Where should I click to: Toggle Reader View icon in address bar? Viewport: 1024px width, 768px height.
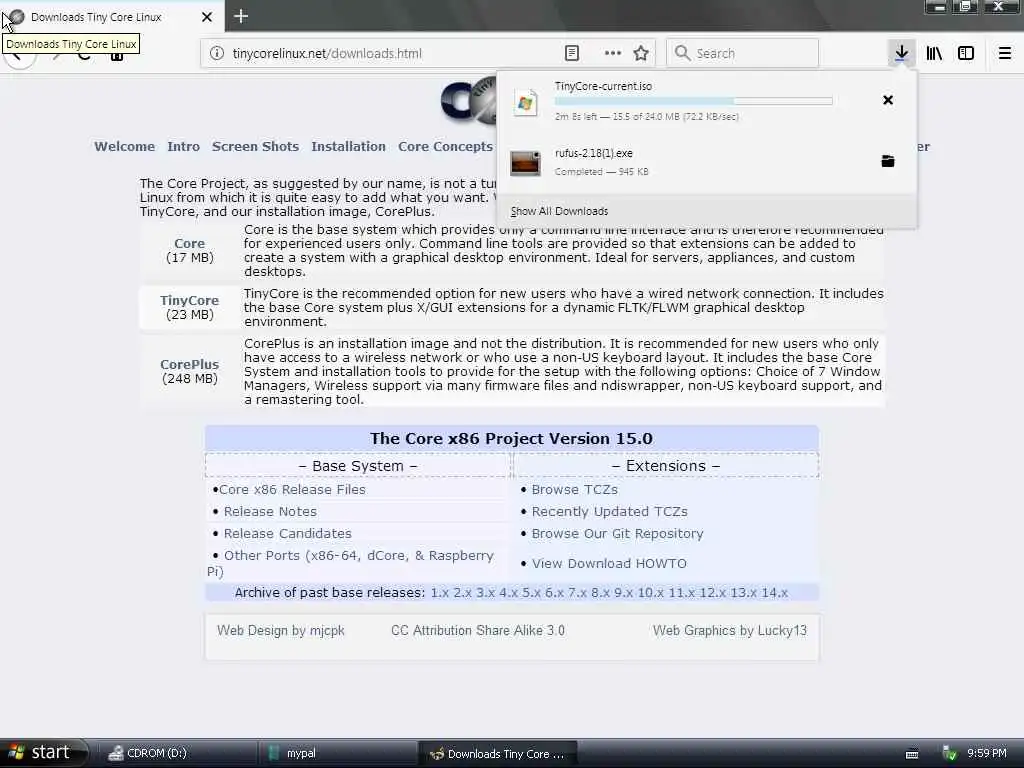[x=571, y=53]
